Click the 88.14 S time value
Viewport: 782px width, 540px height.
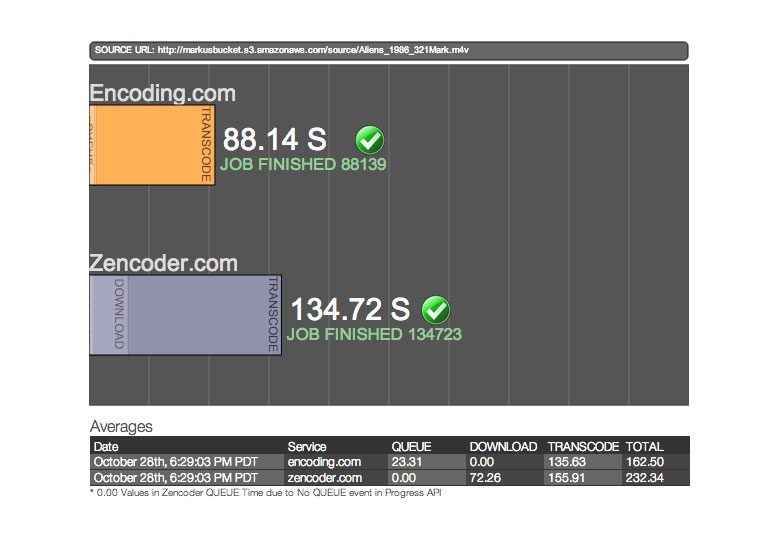(x=275, y=139)
